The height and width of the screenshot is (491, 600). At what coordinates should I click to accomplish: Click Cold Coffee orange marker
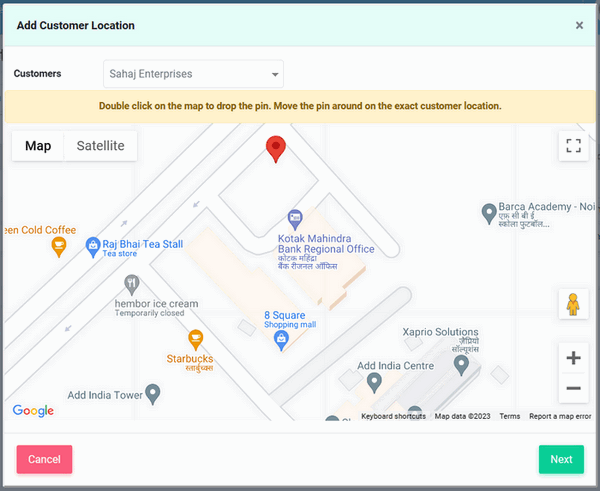tap(59, 247)
